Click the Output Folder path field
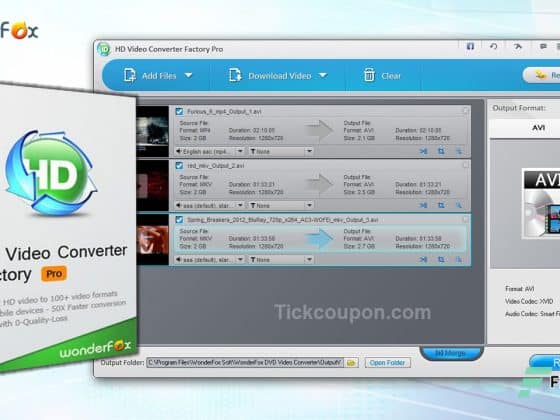 pyautogui.click(x=245, y=363)
